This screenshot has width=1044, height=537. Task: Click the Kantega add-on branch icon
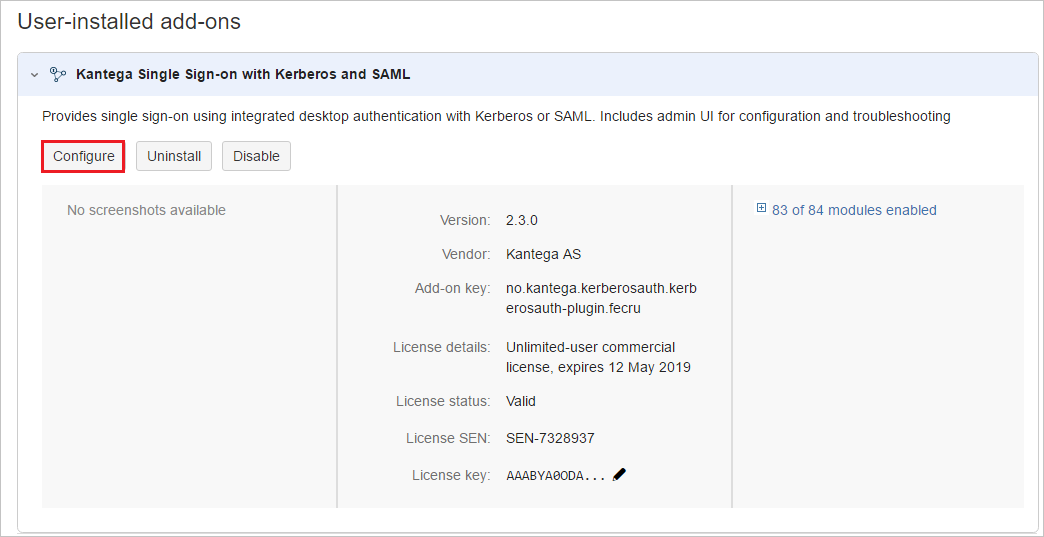coord(59,74)
